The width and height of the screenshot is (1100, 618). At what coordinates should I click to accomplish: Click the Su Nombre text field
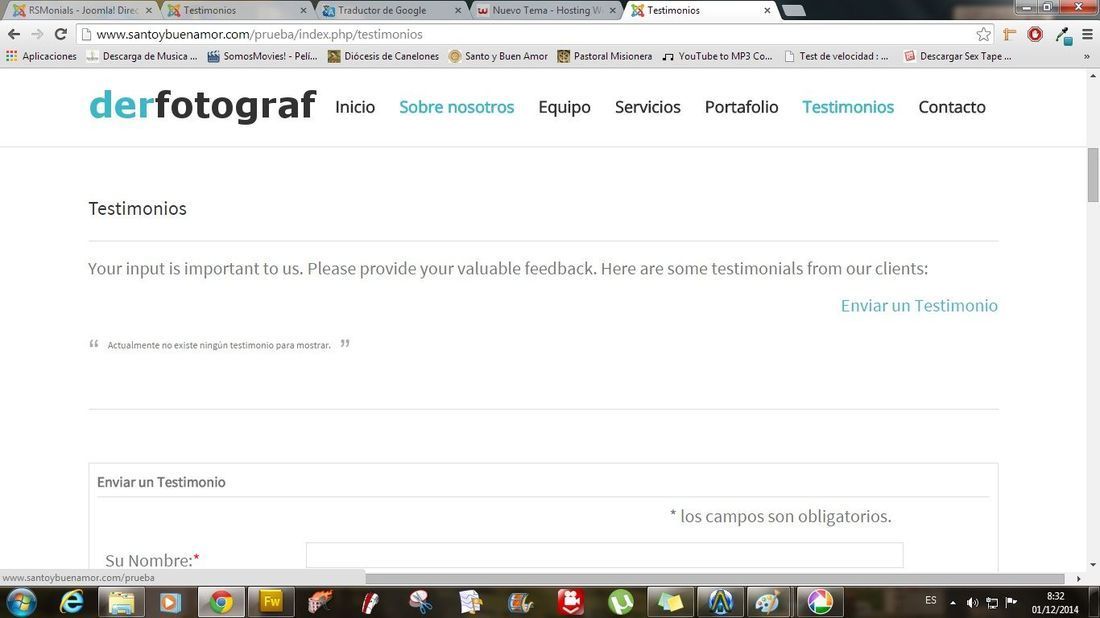pyautogui.click(x=604, y=555)
